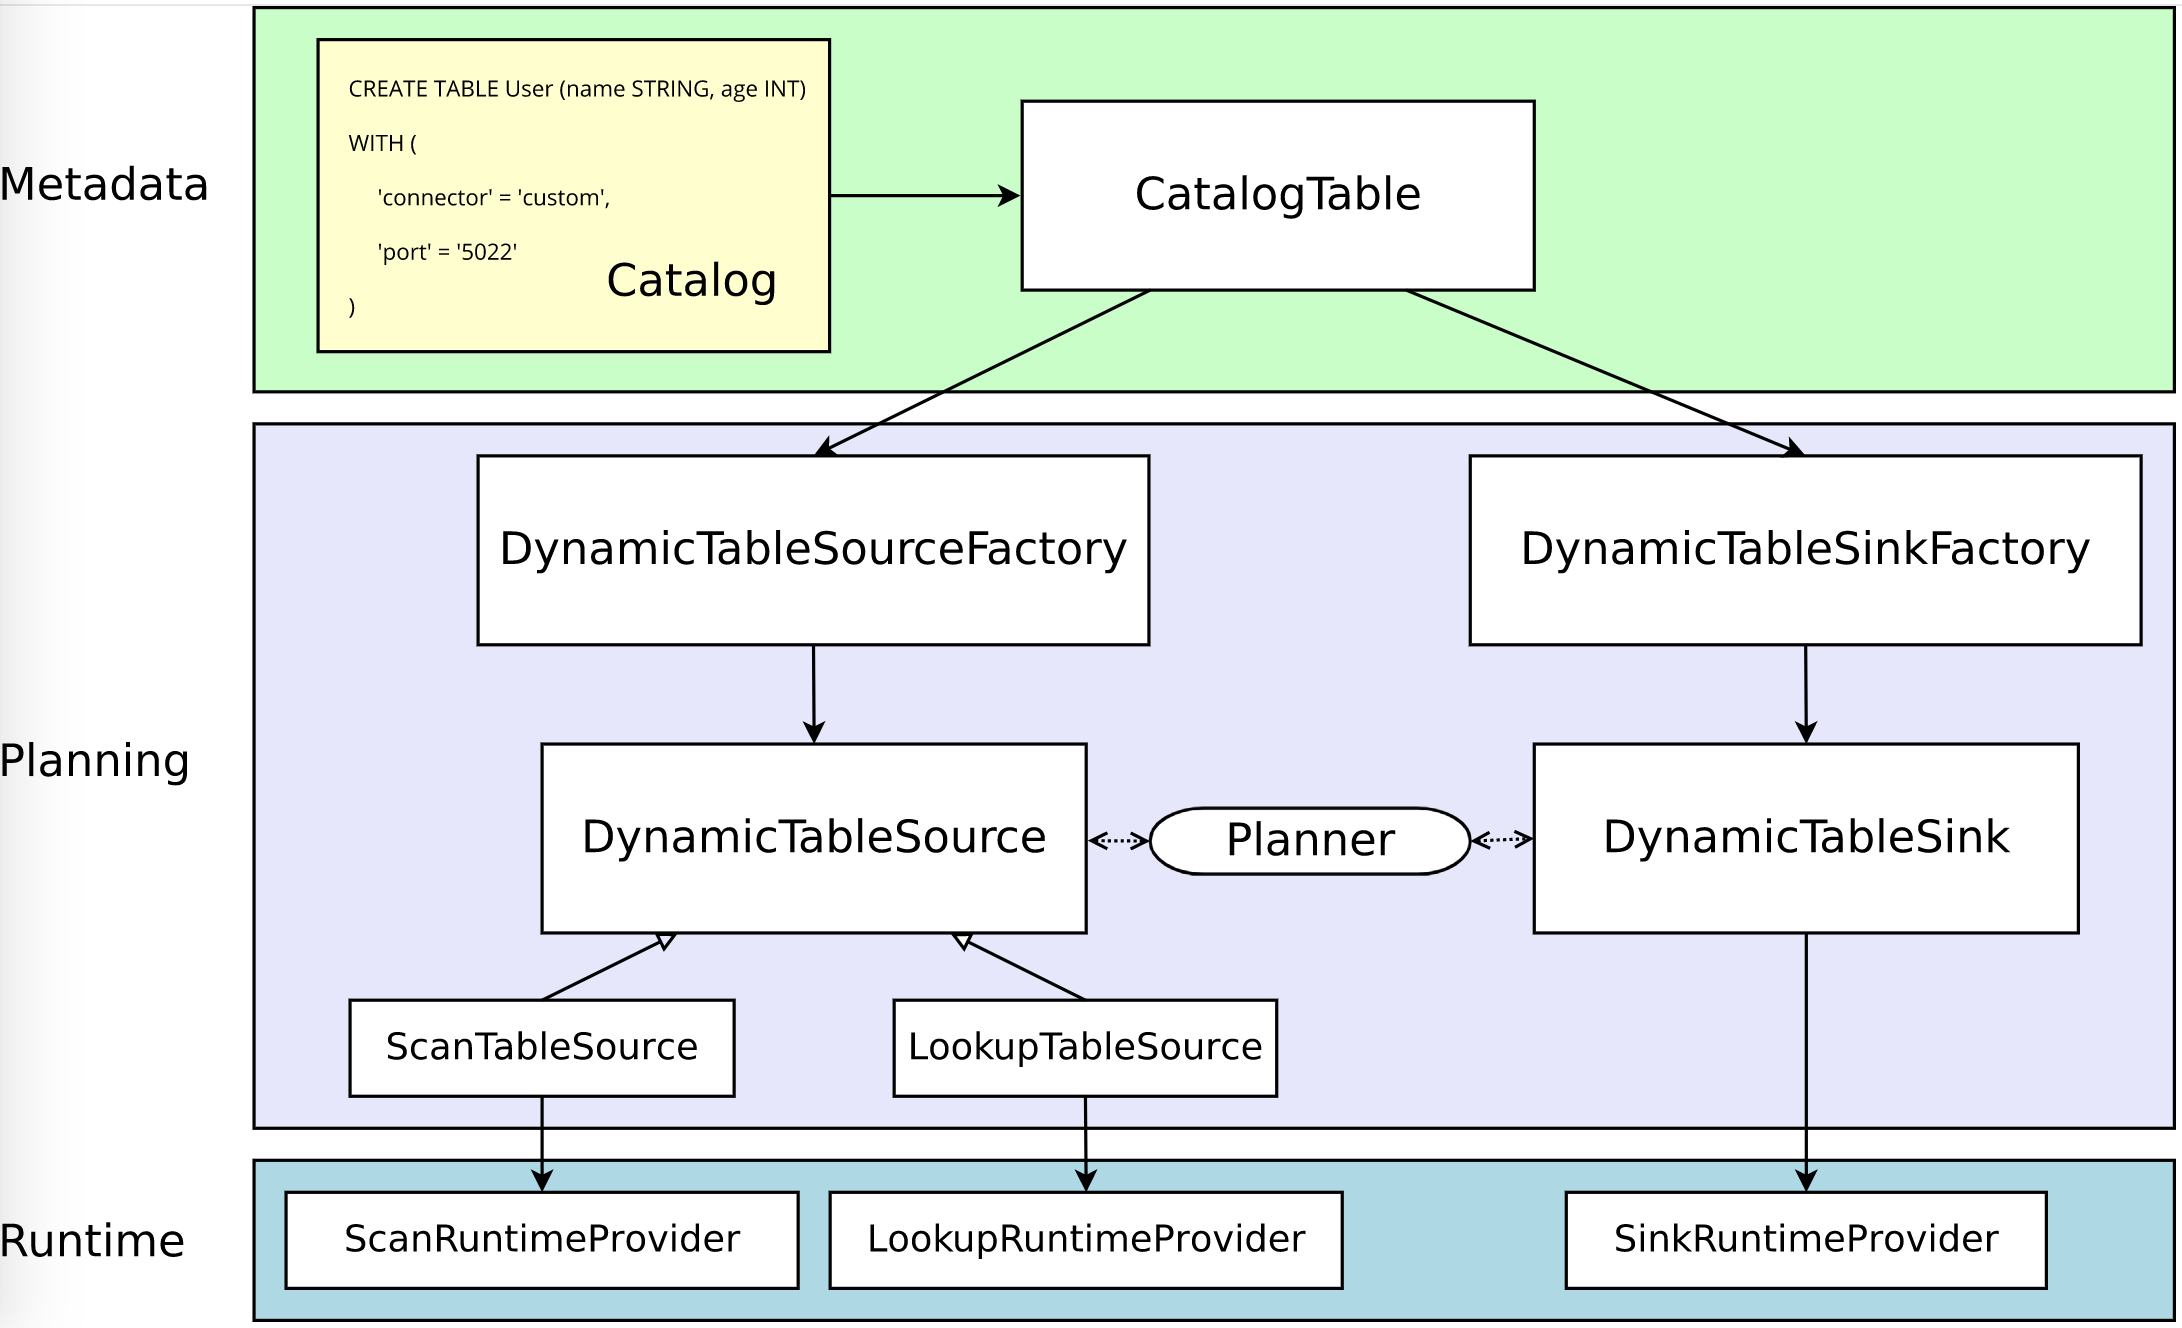Select the DynamicTableSourceFactory box

pyautogui.click(x=813, y=550)
